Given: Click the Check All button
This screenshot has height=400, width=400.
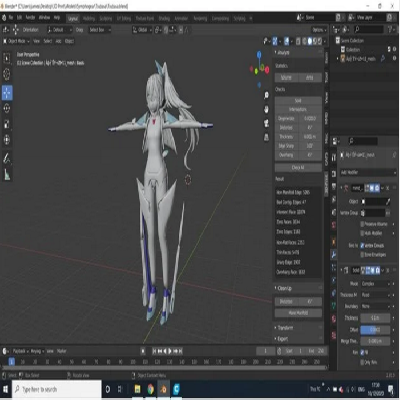Looking at the screenshot, I should (298, 168).
